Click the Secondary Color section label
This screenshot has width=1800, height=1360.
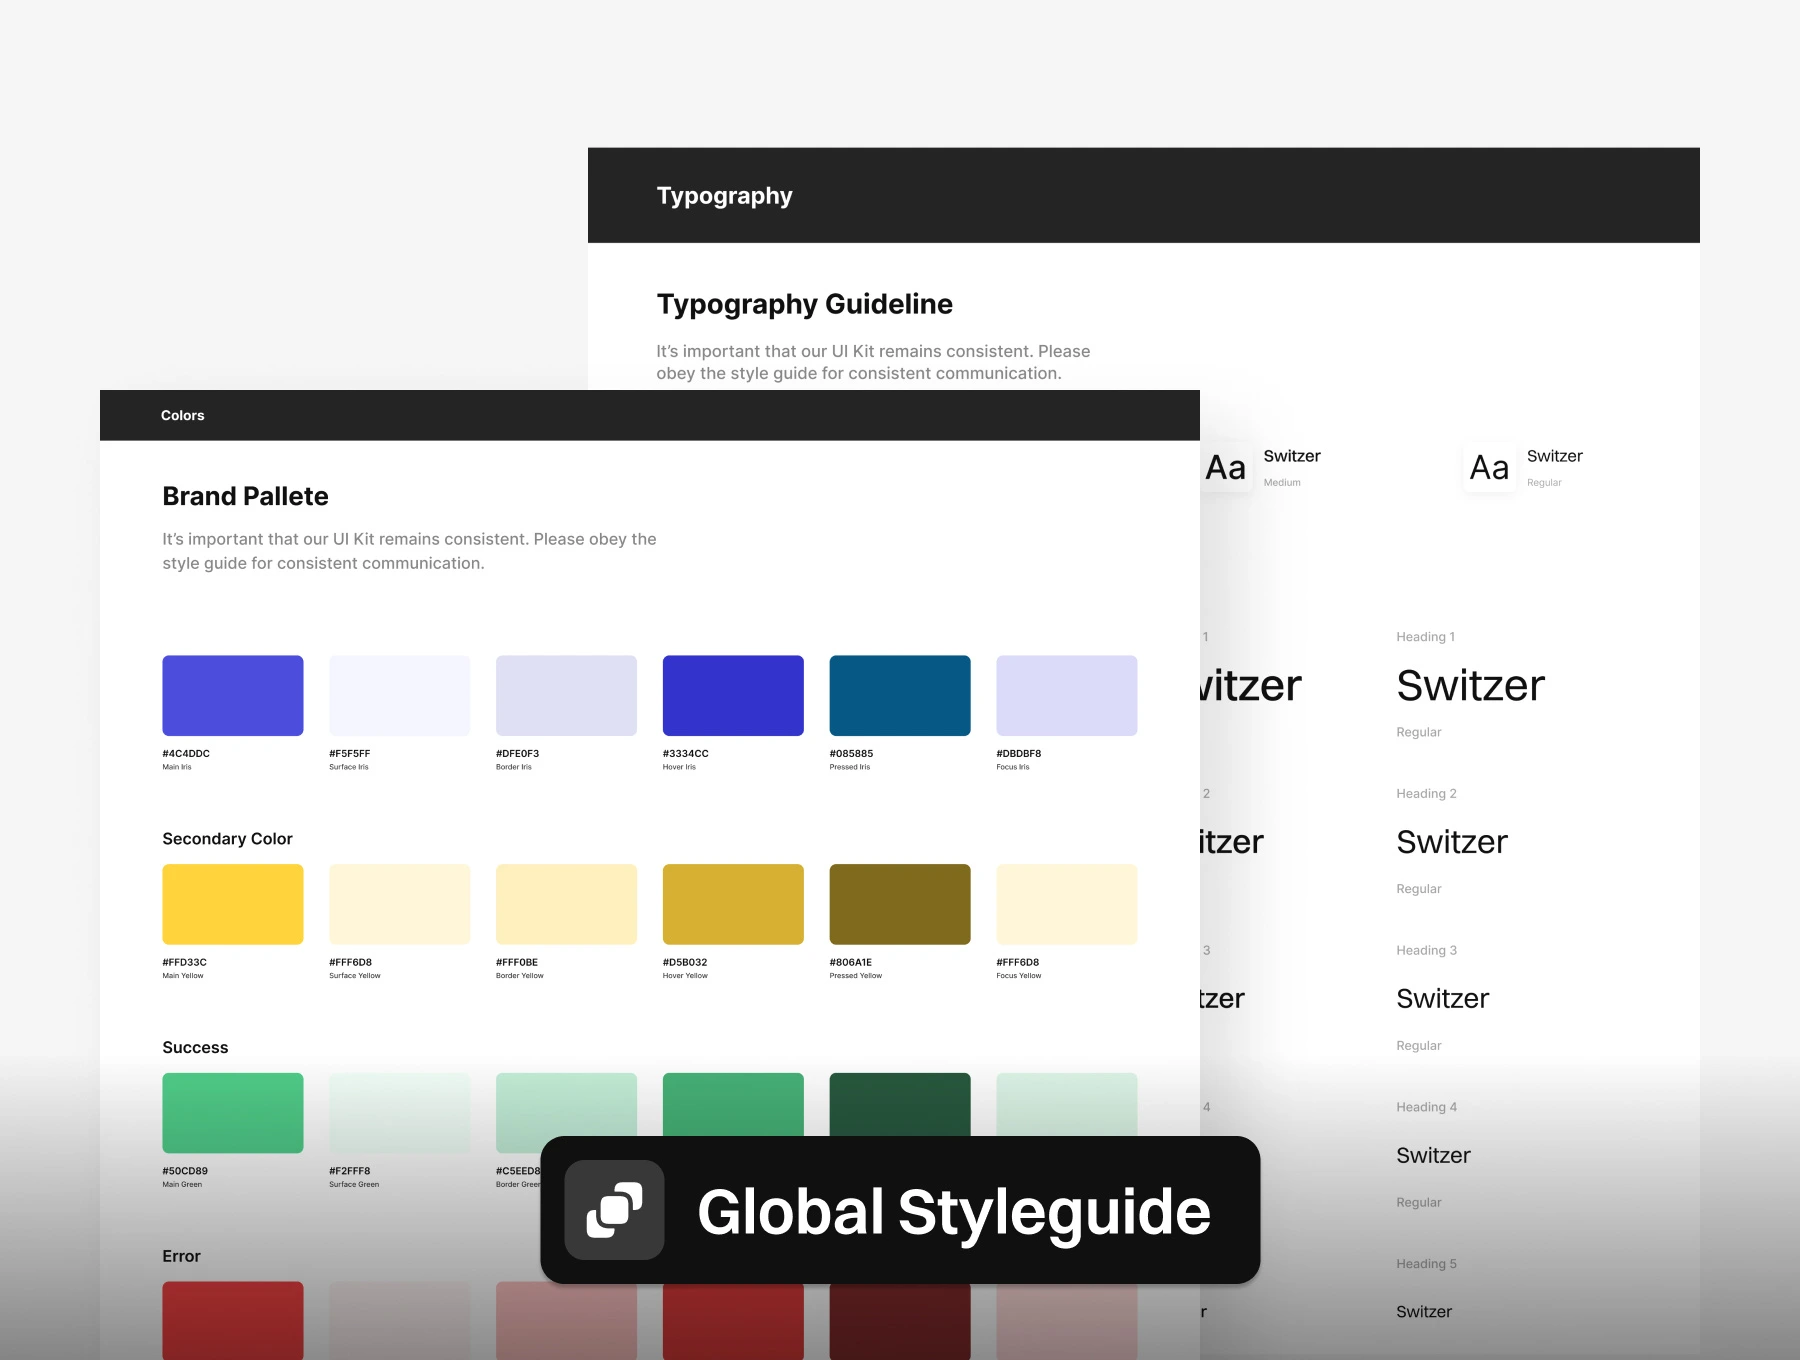coord(227,839)
